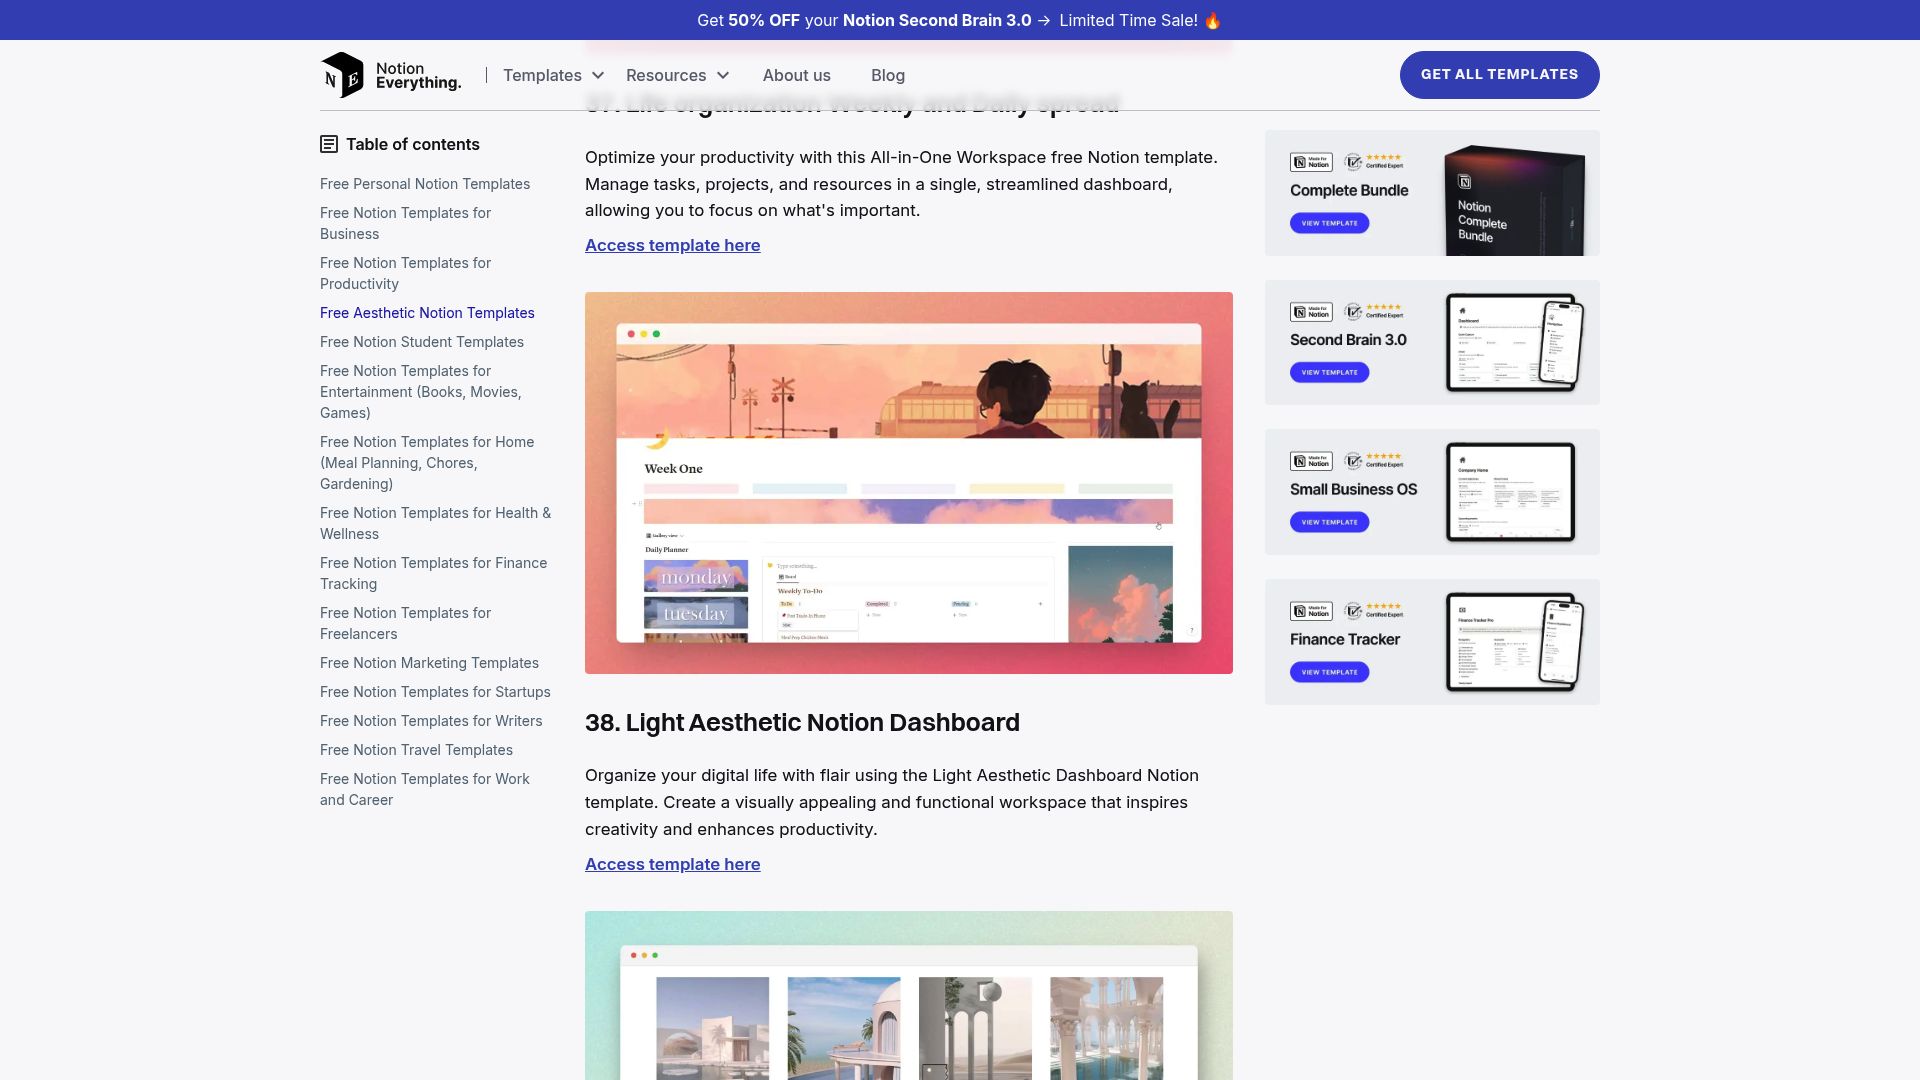
Task: Open Access template here under Weekly spread
Action: (672, 245)
